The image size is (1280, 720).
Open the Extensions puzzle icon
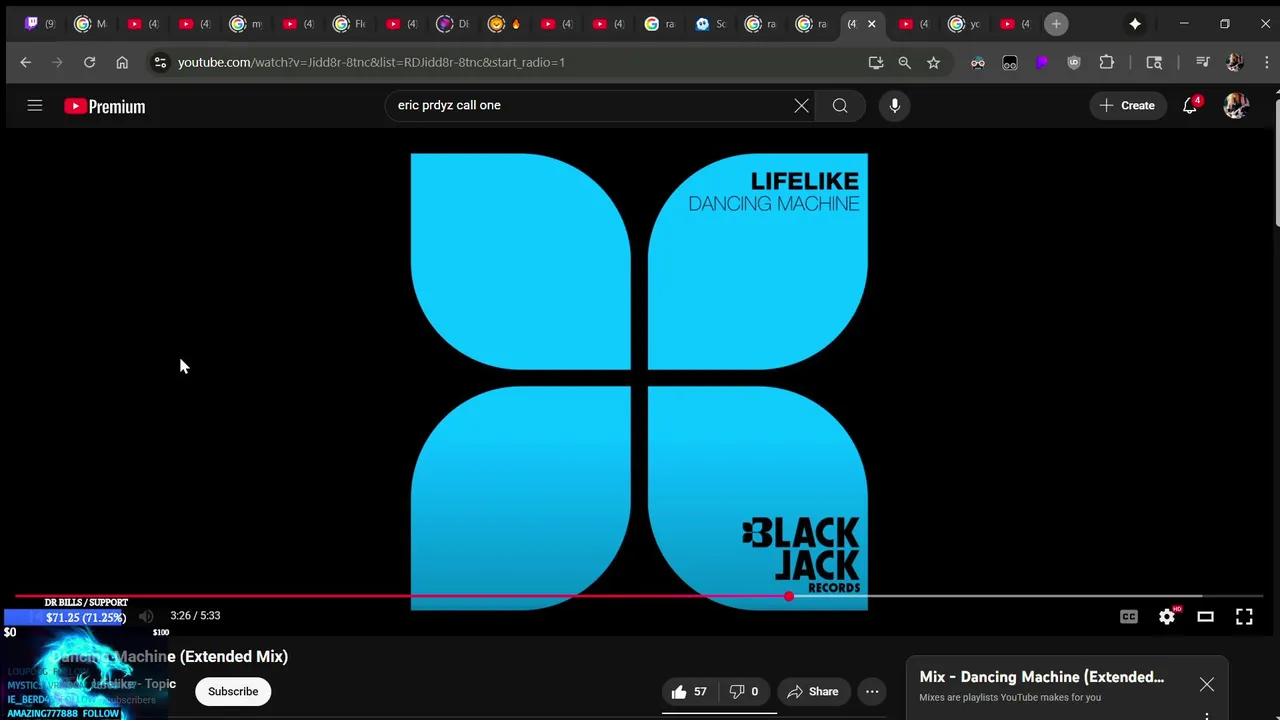pos(1106,62)
